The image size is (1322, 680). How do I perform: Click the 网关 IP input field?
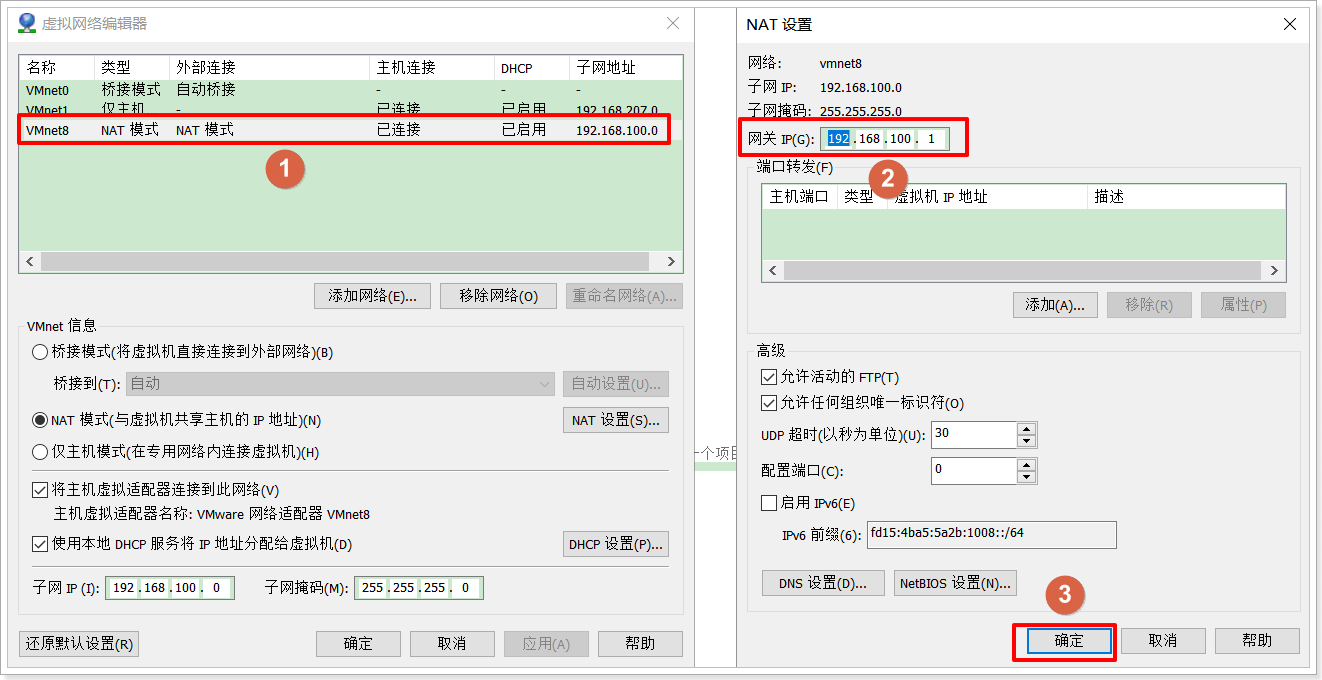[x=885, y=139]
